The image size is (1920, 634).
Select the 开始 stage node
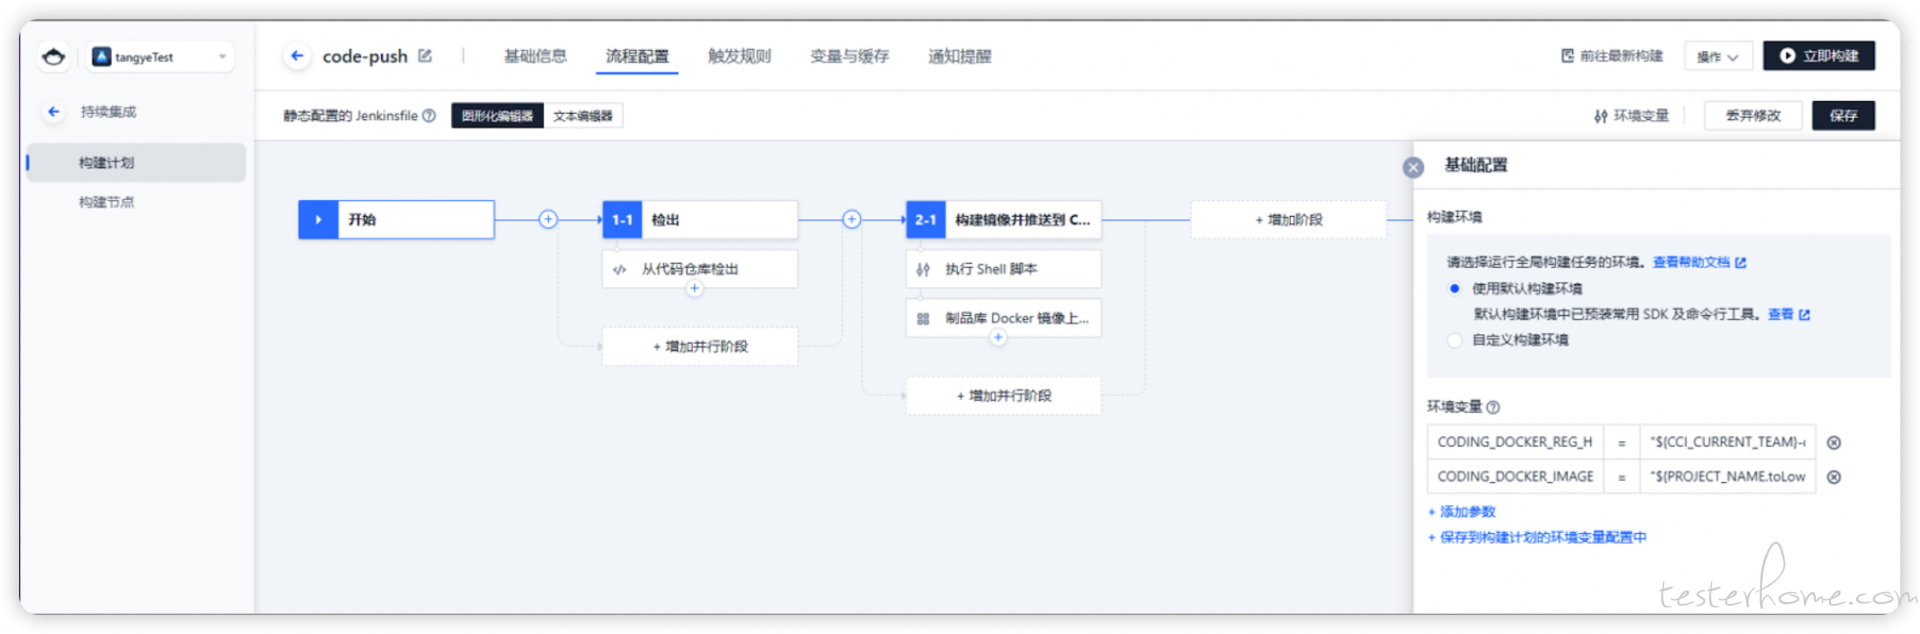pyautogui.click(x=396, y=220)
